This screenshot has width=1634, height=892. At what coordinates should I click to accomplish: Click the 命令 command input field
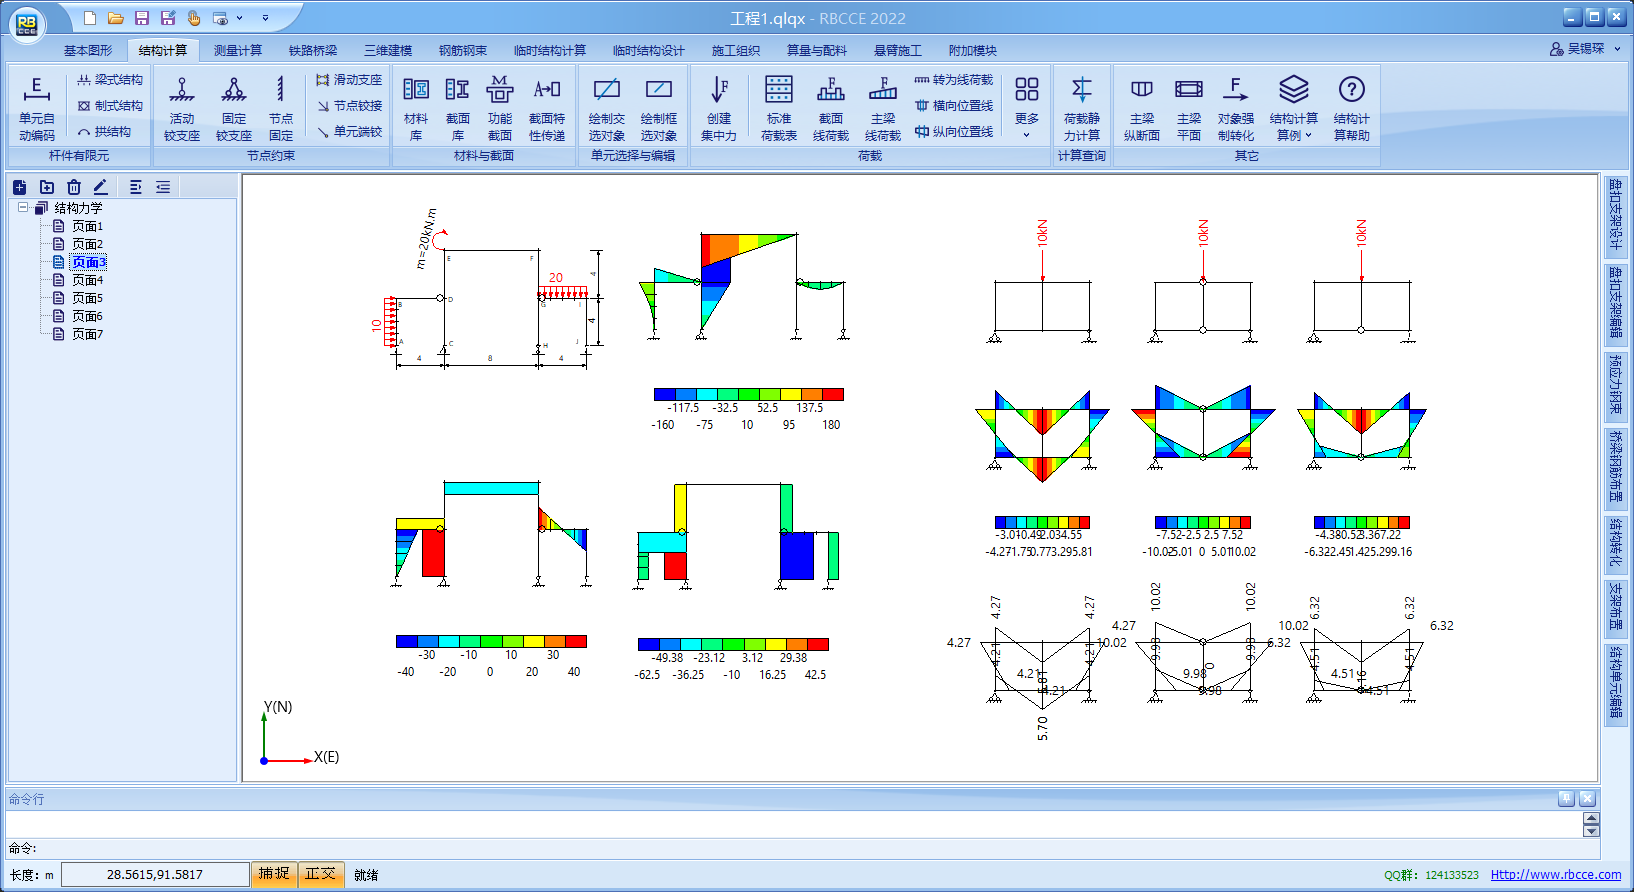coord(800,848)
